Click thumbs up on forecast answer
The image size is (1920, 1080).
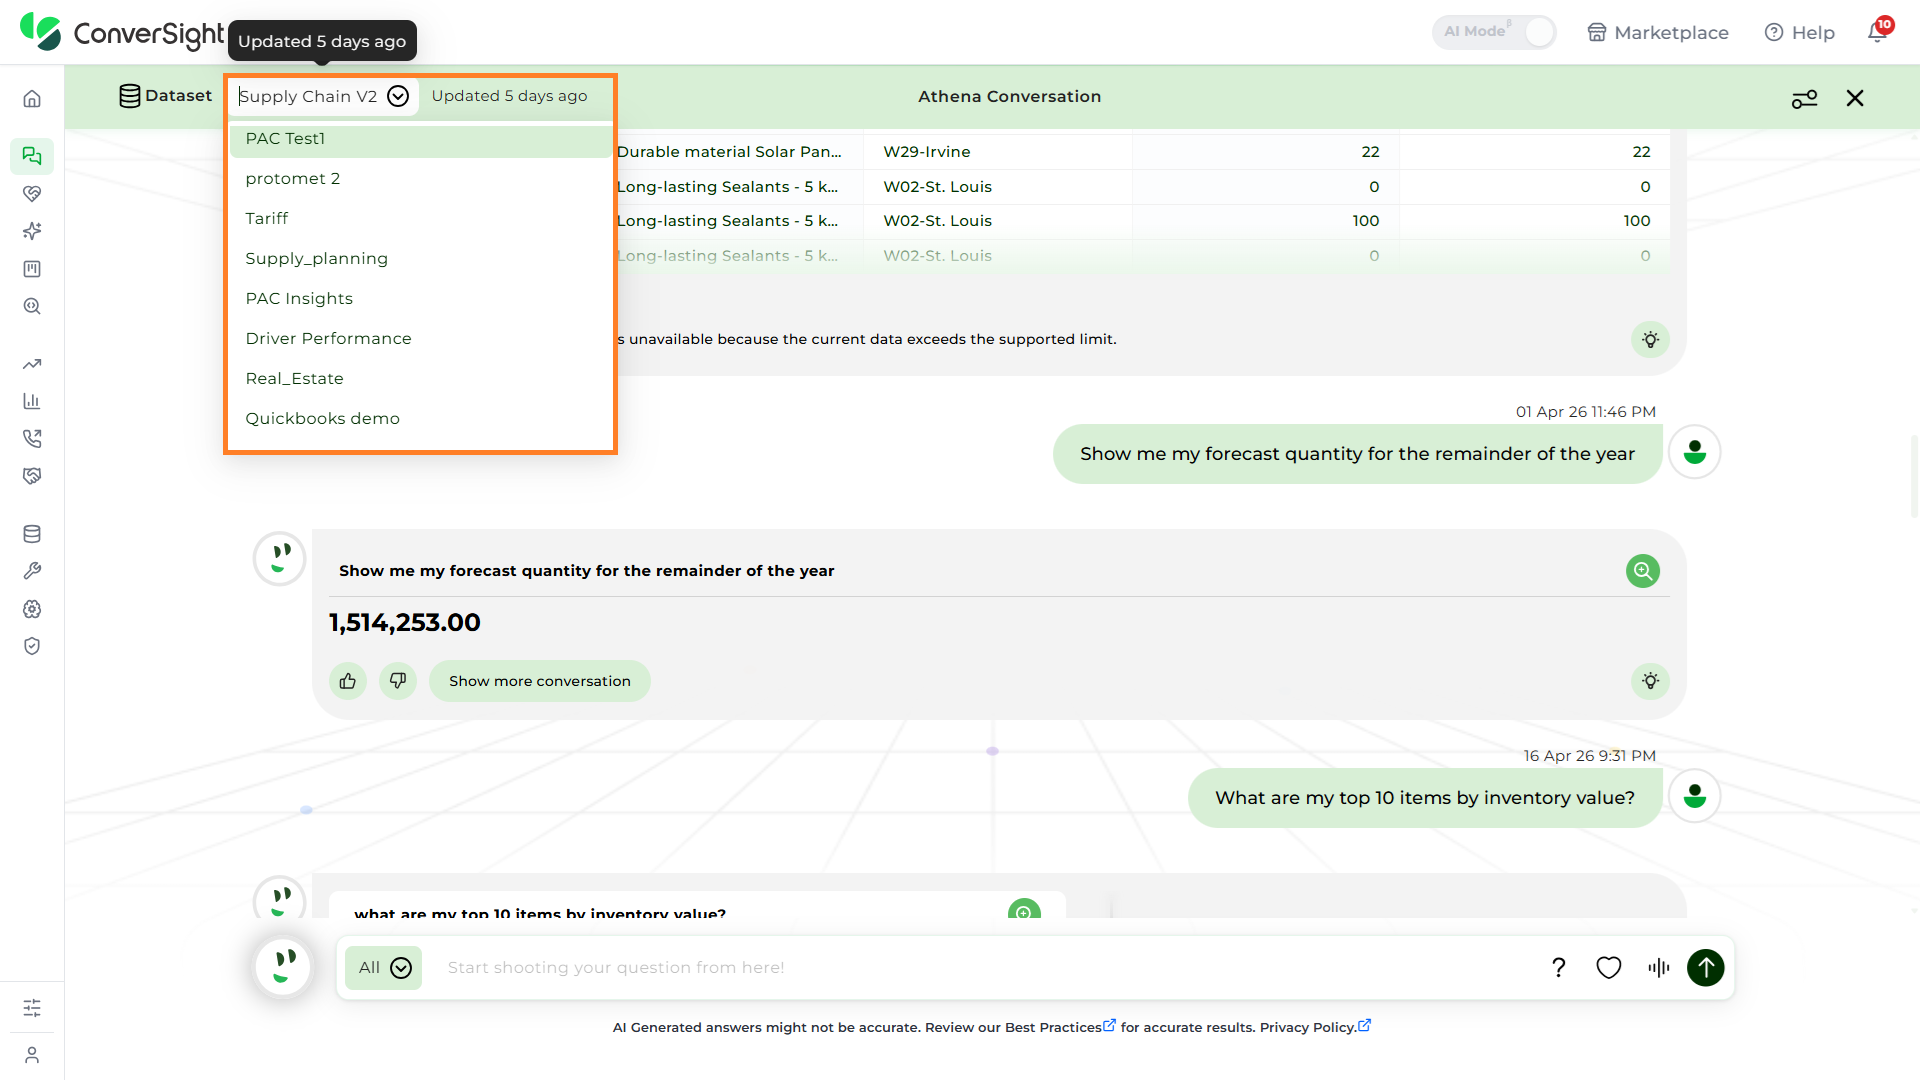348,681
